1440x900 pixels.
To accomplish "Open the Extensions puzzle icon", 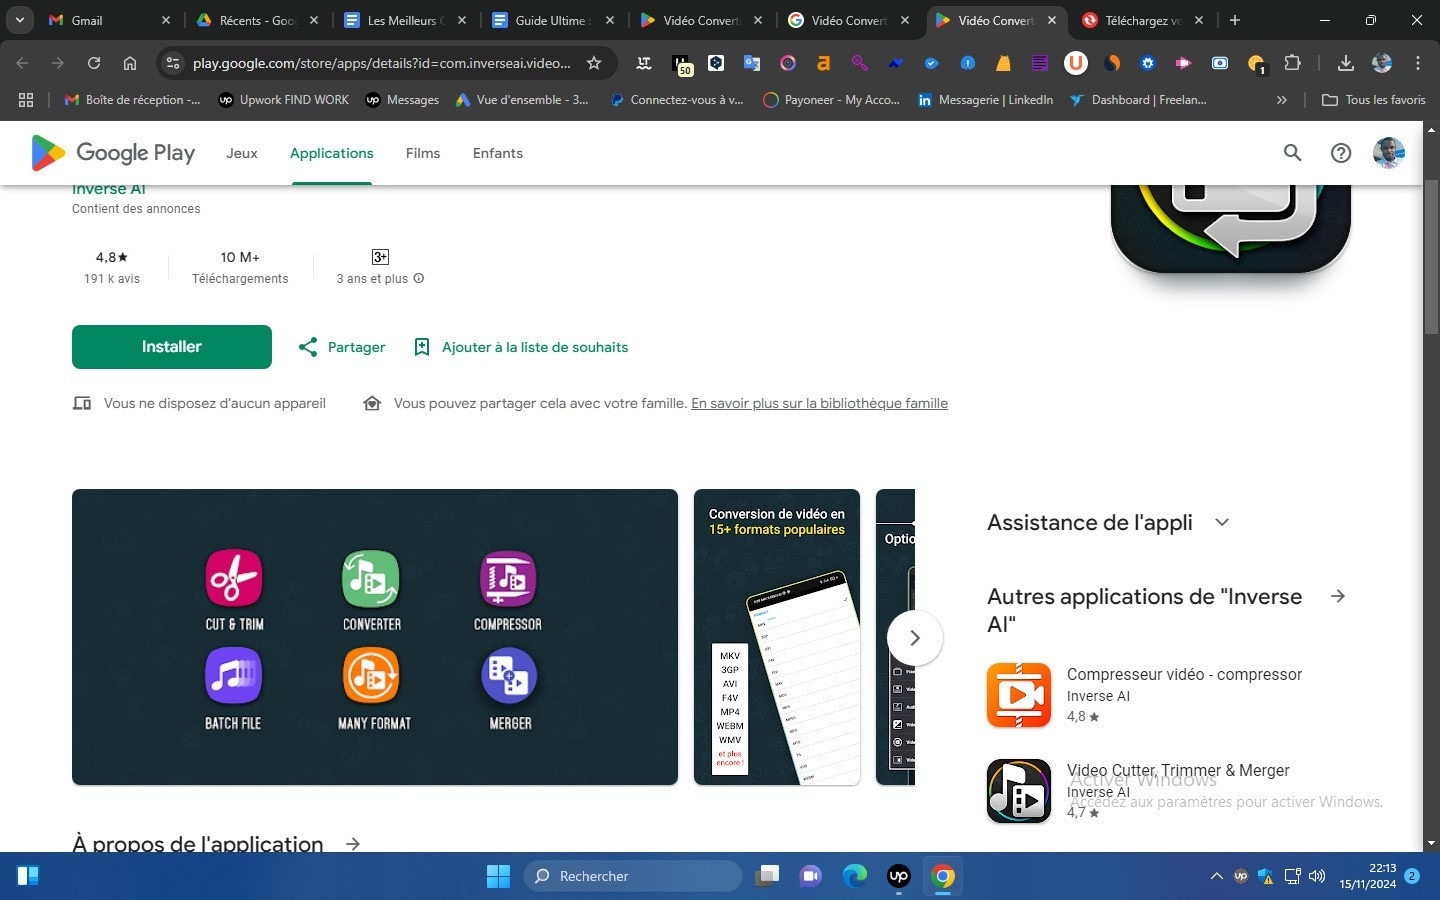I will [1293, 63].
